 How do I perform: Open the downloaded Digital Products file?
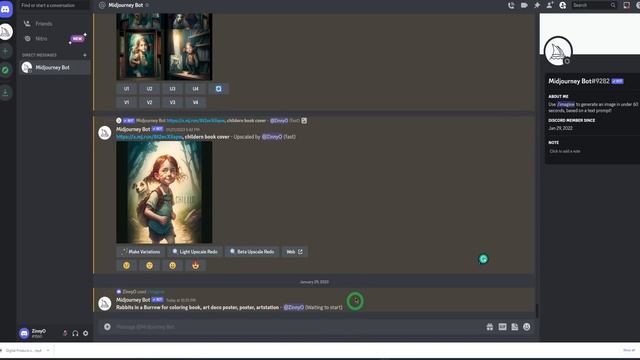click(x=23, y=350)
